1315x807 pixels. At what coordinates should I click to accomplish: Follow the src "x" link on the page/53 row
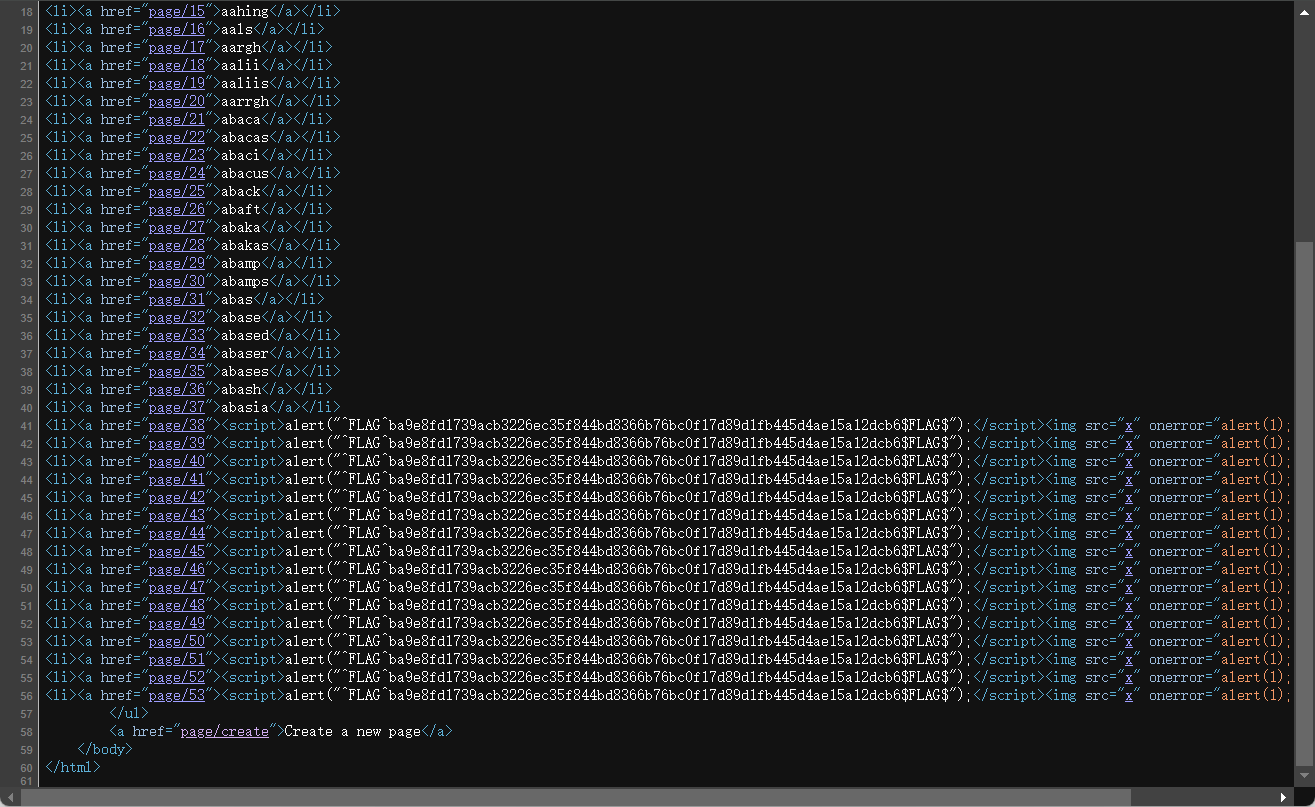pyautogui.click(x=1129, y=695)
